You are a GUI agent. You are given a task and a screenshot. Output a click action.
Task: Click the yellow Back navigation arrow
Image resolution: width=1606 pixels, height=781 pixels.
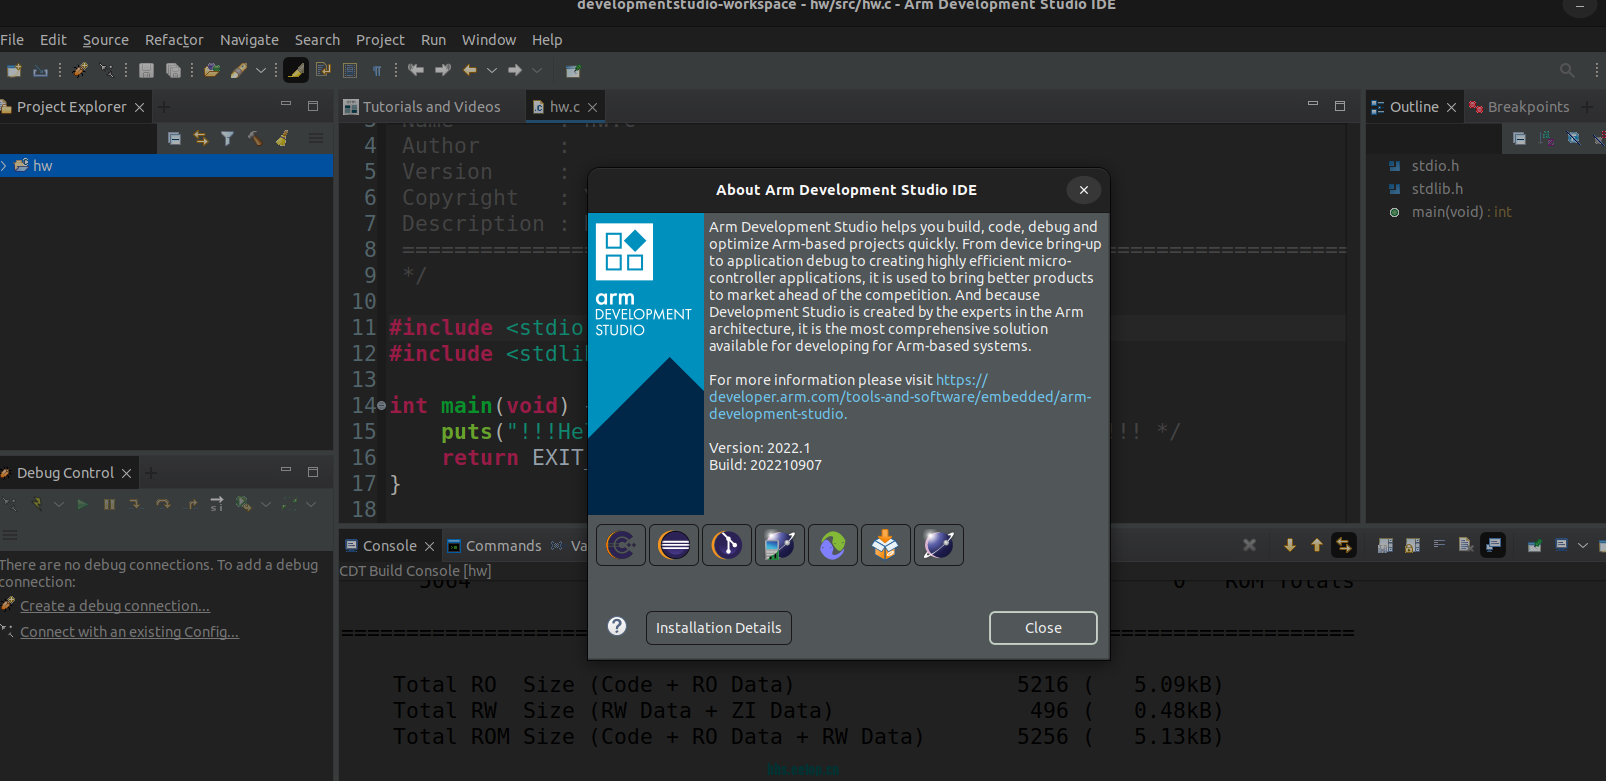470,70
